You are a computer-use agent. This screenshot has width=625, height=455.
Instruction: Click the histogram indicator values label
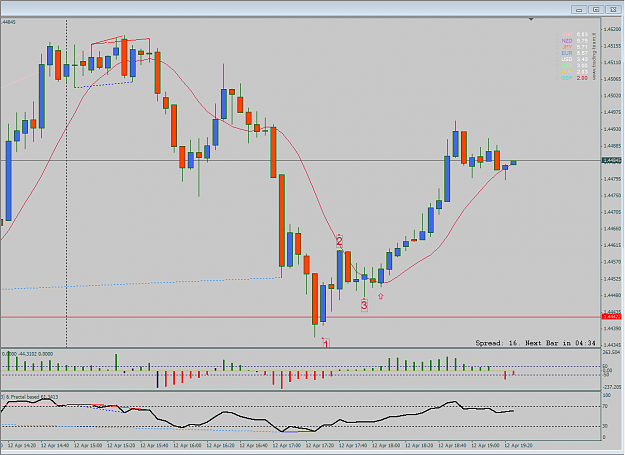[28, 354]
